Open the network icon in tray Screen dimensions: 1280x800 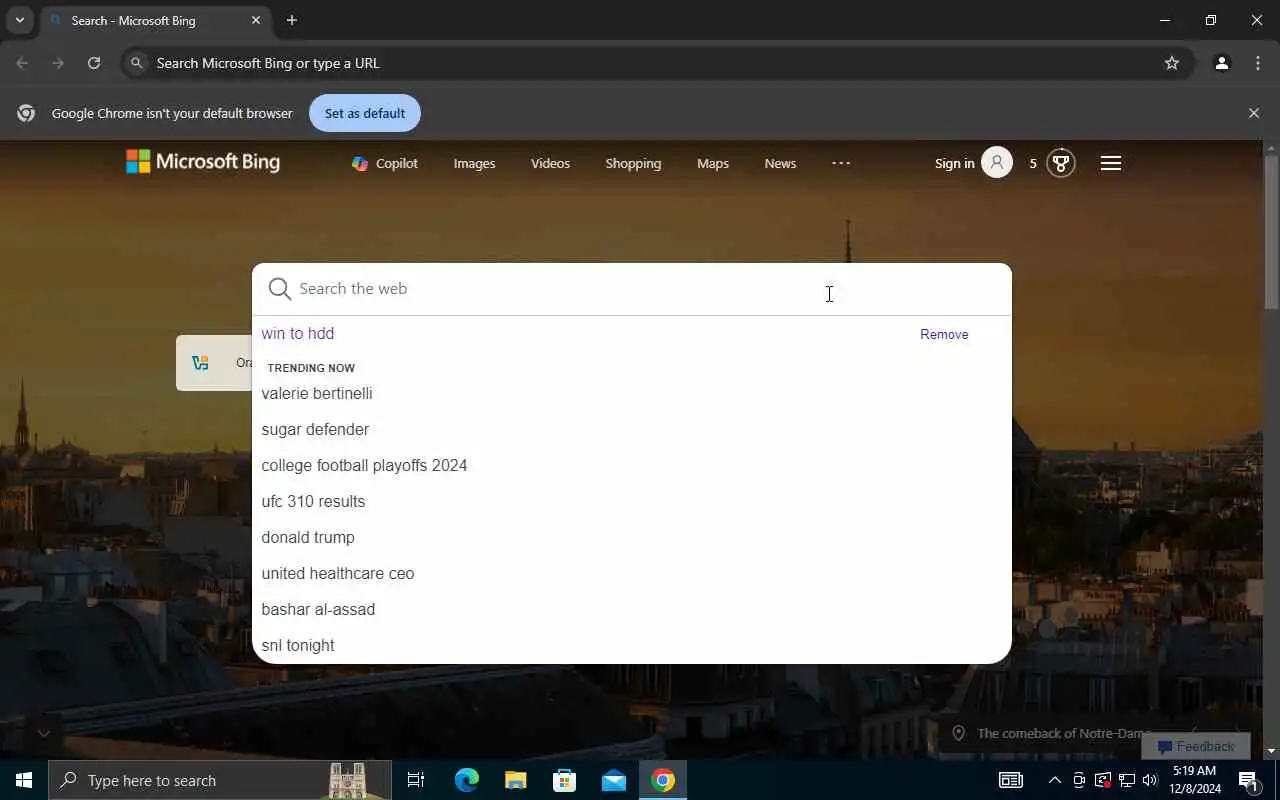(1126, 780)
